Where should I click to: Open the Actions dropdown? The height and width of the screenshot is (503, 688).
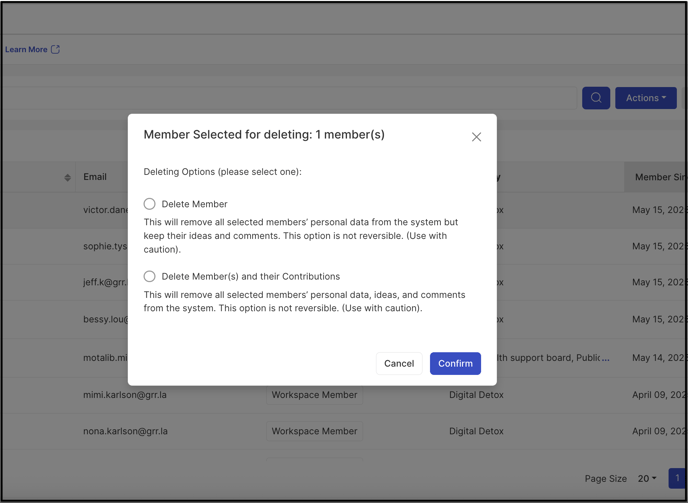coord(646,98)
